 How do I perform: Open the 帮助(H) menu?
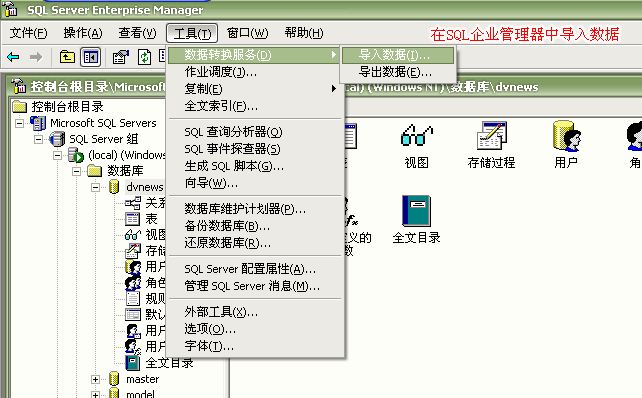(304, 33)
